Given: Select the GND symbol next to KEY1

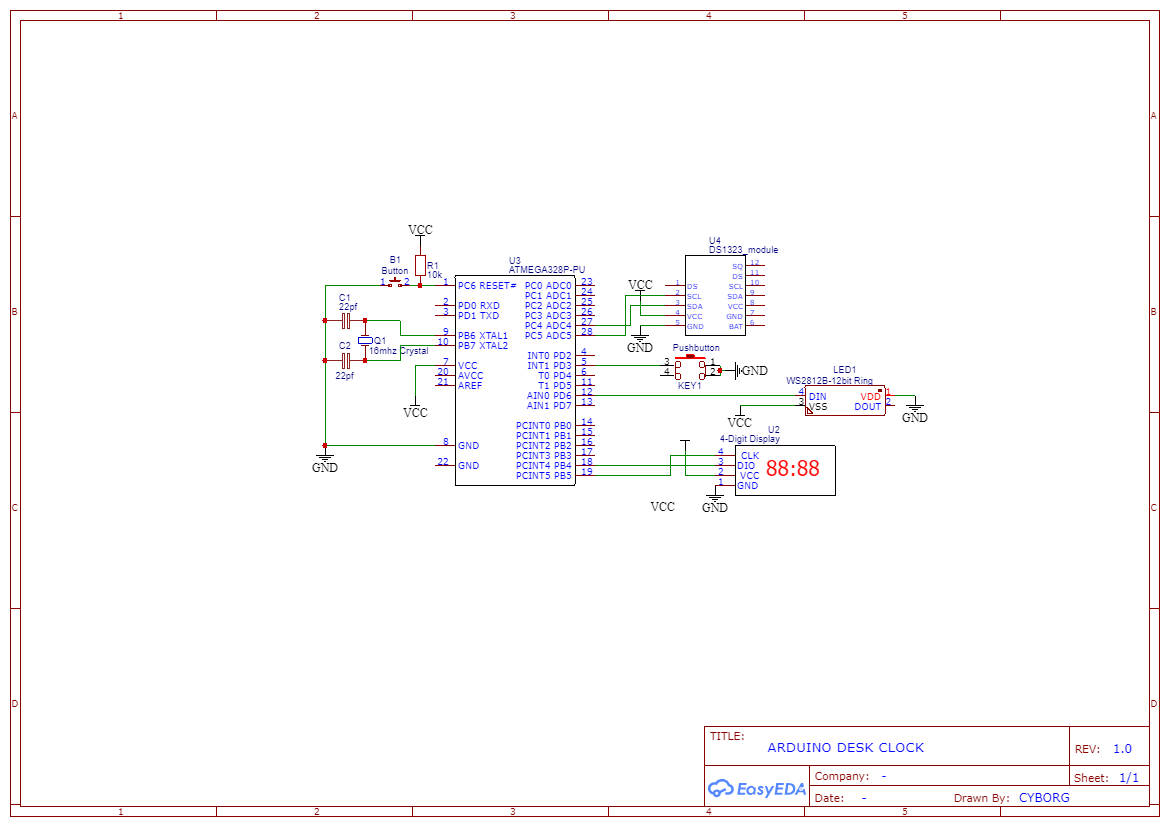Looking at the screenshot, I should [x=742, y=368].
